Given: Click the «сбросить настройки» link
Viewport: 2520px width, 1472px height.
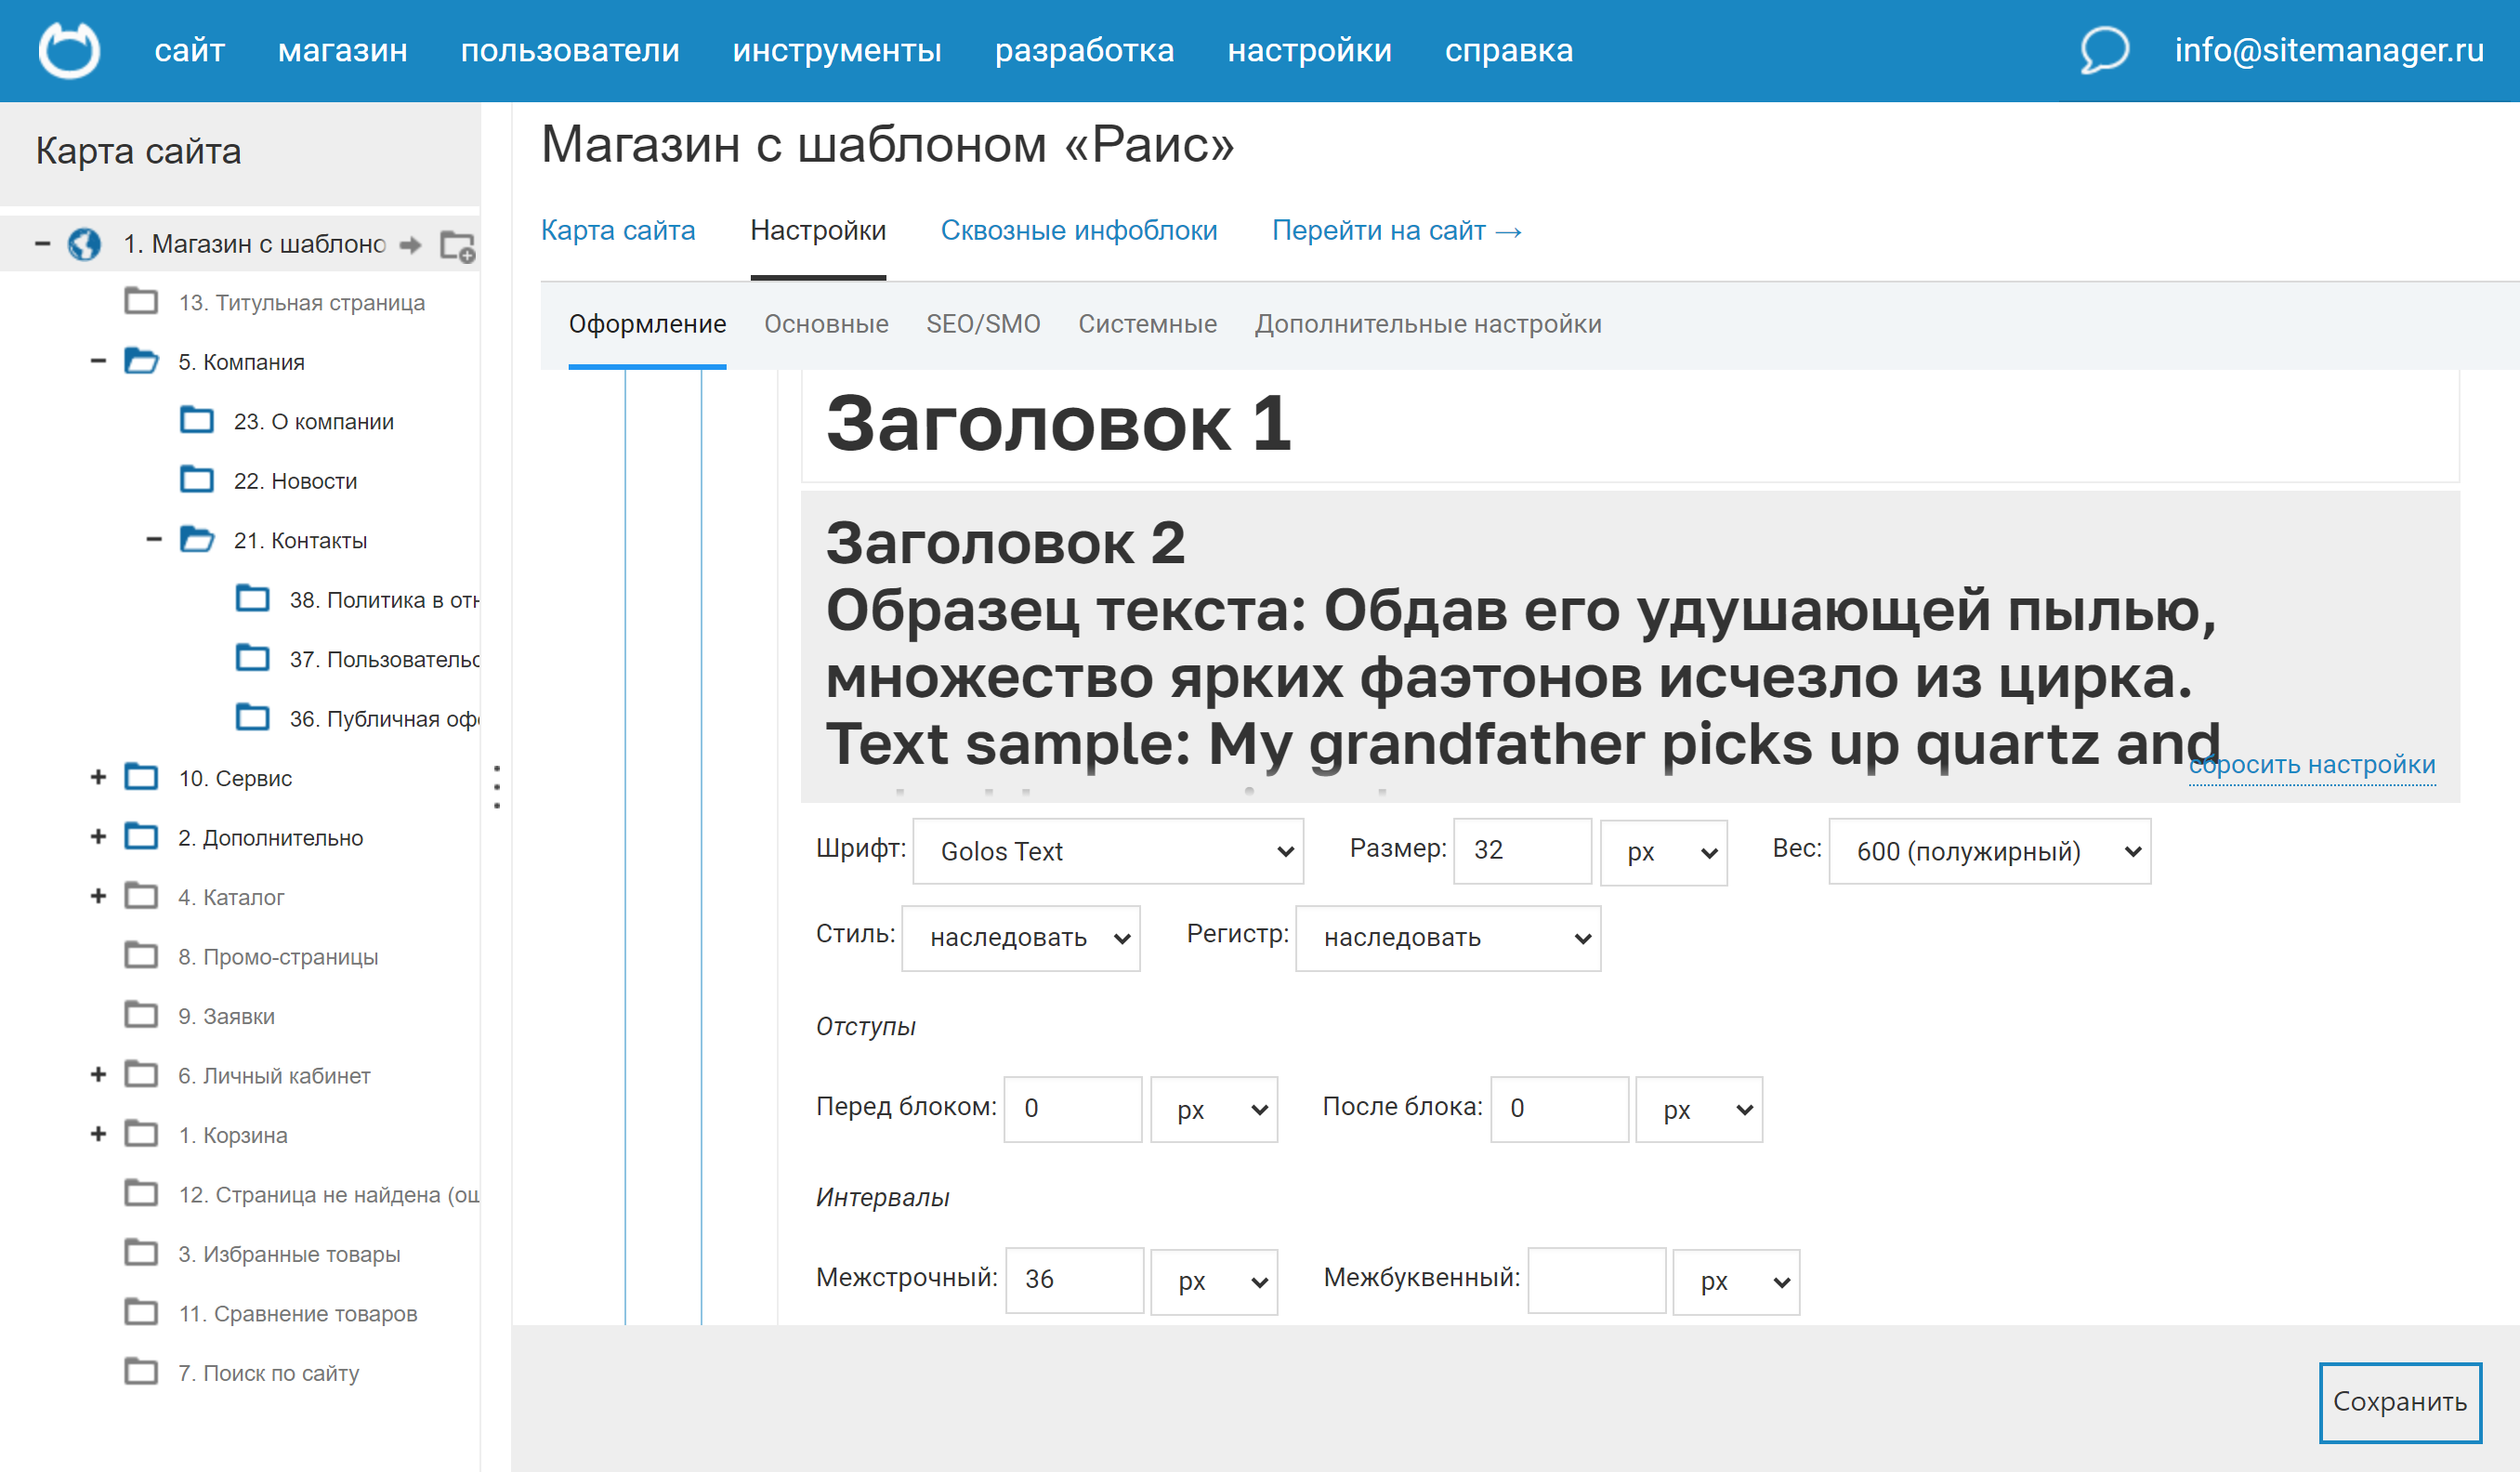Looking at the screenshot, I should click(2313, 765).
